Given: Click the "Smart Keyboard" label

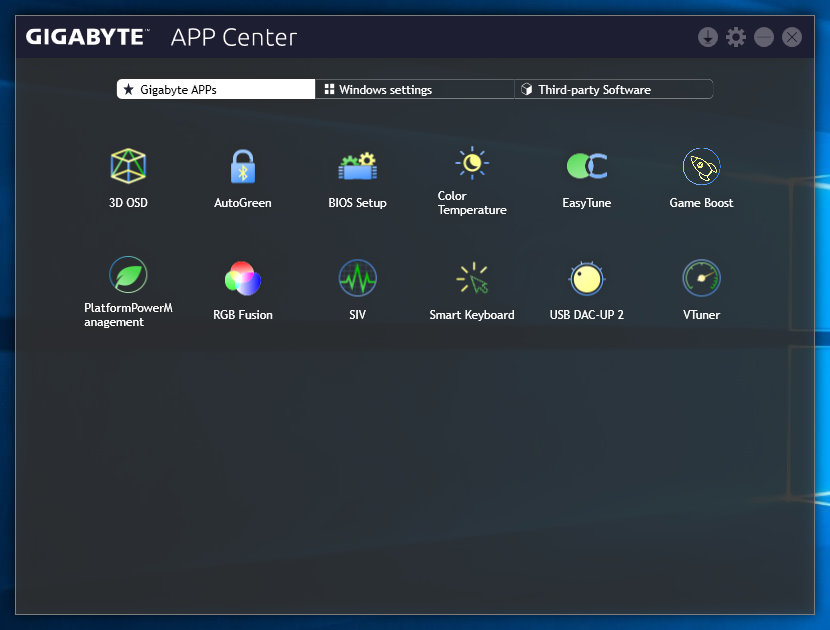Looking at the screenshot, I should point(472,315).
